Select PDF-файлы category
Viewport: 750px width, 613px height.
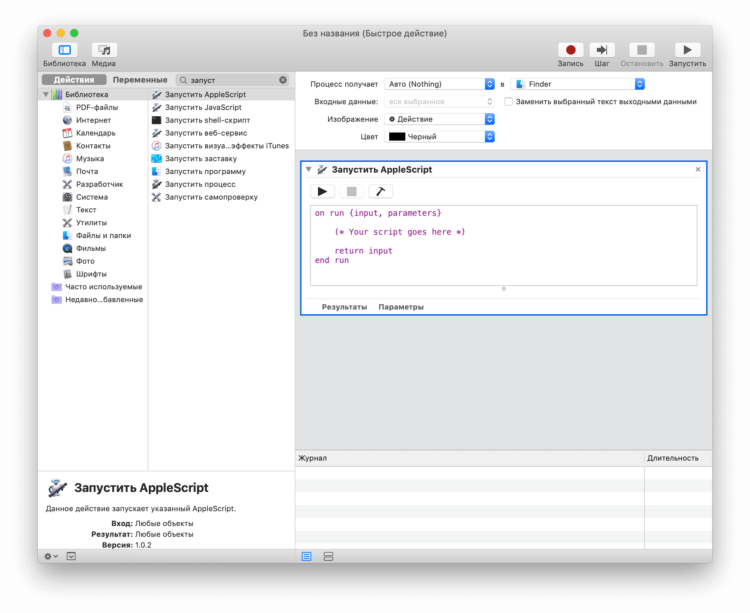tap(97, 107)
